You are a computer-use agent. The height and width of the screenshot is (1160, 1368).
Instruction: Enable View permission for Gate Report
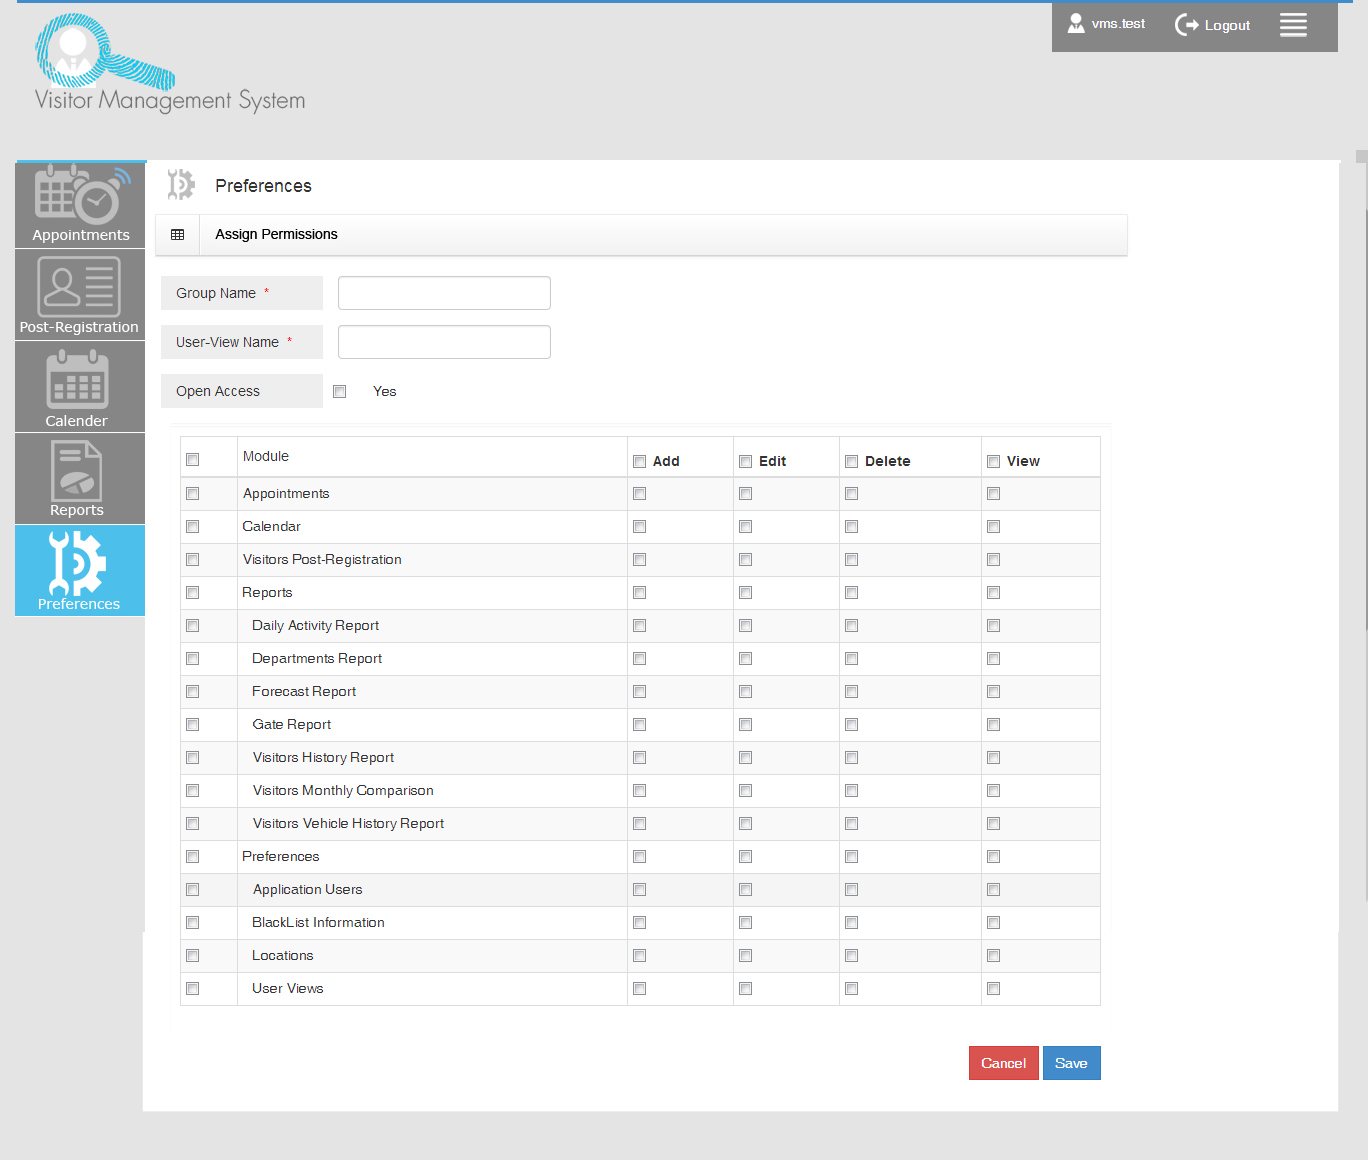(994, 725)
